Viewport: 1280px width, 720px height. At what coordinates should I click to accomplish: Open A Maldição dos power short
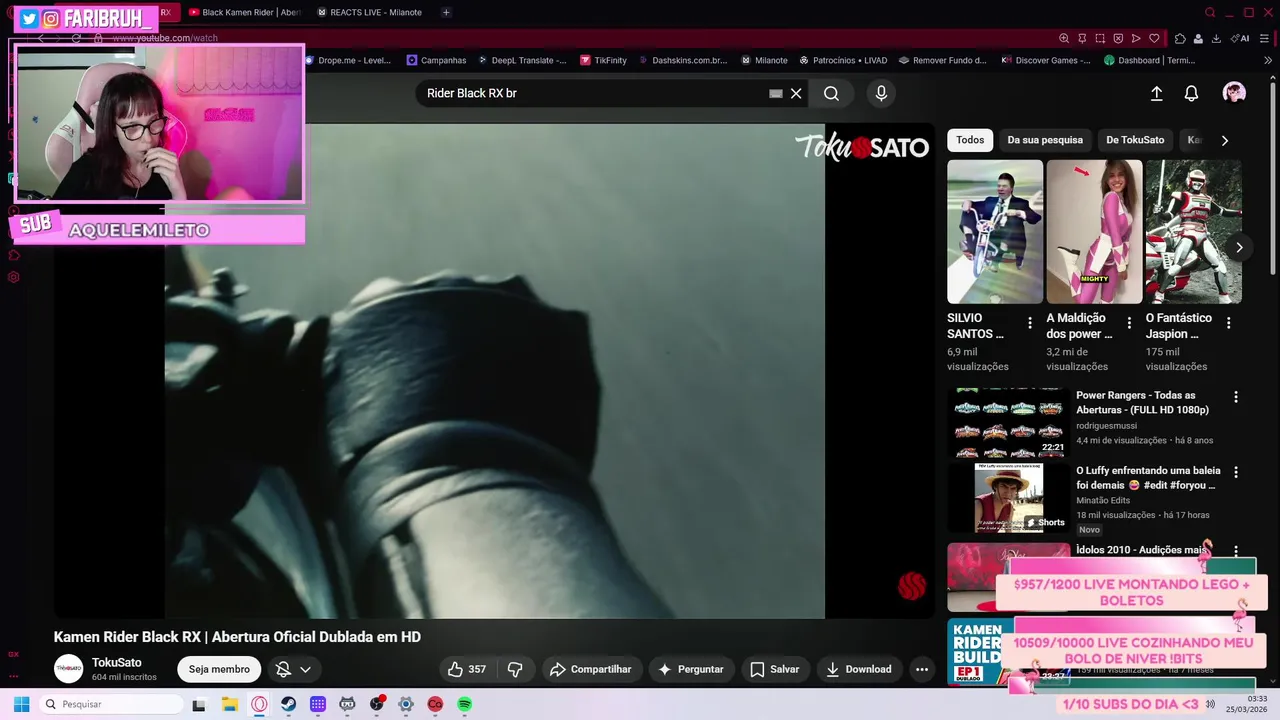tap(1094, 232)
